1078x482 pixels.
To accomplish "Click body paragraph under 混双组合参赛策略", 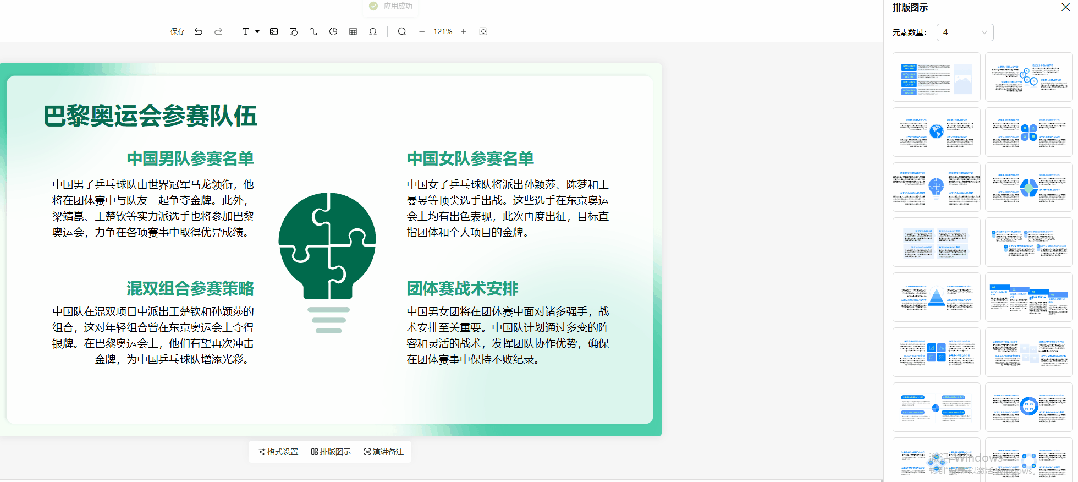I will pyautogui.click(x=153, y=335).
